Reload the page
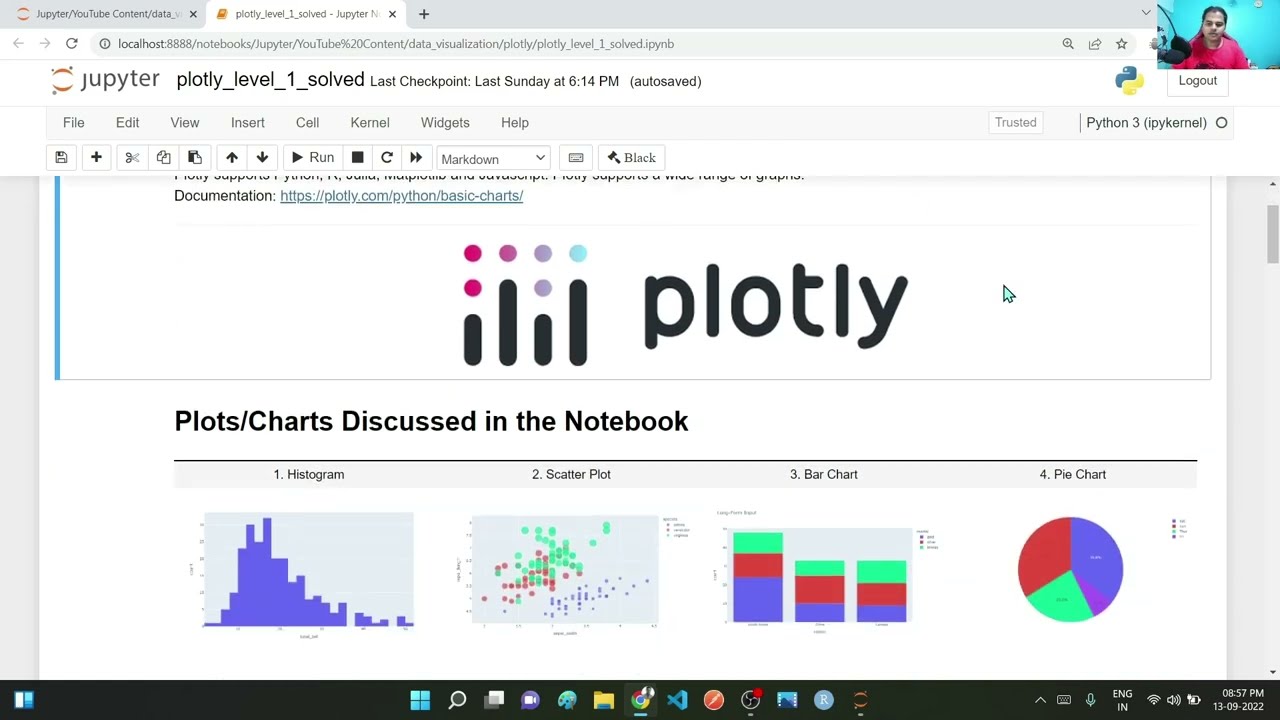 (x=72, y=44)
